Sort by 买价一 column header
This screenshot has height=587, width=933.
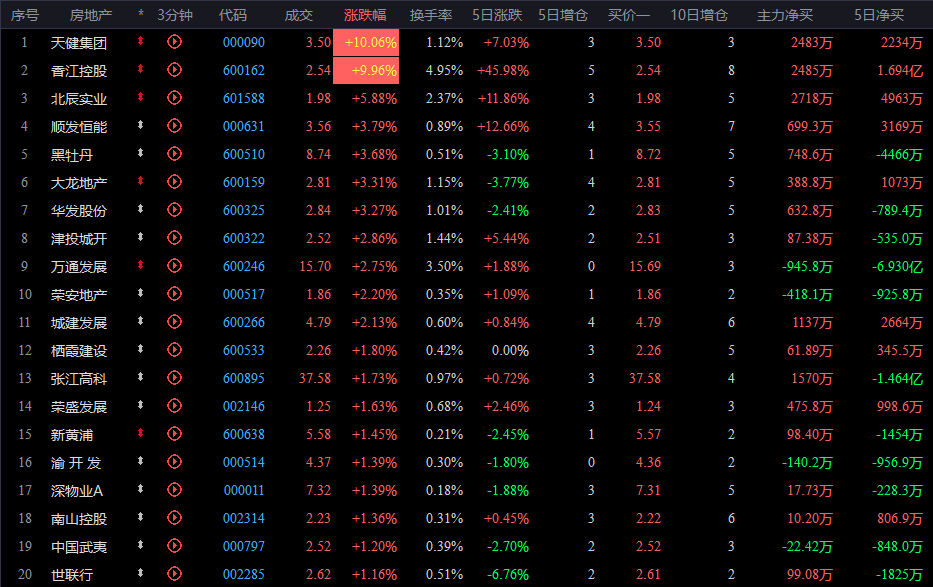coord(629,15)
